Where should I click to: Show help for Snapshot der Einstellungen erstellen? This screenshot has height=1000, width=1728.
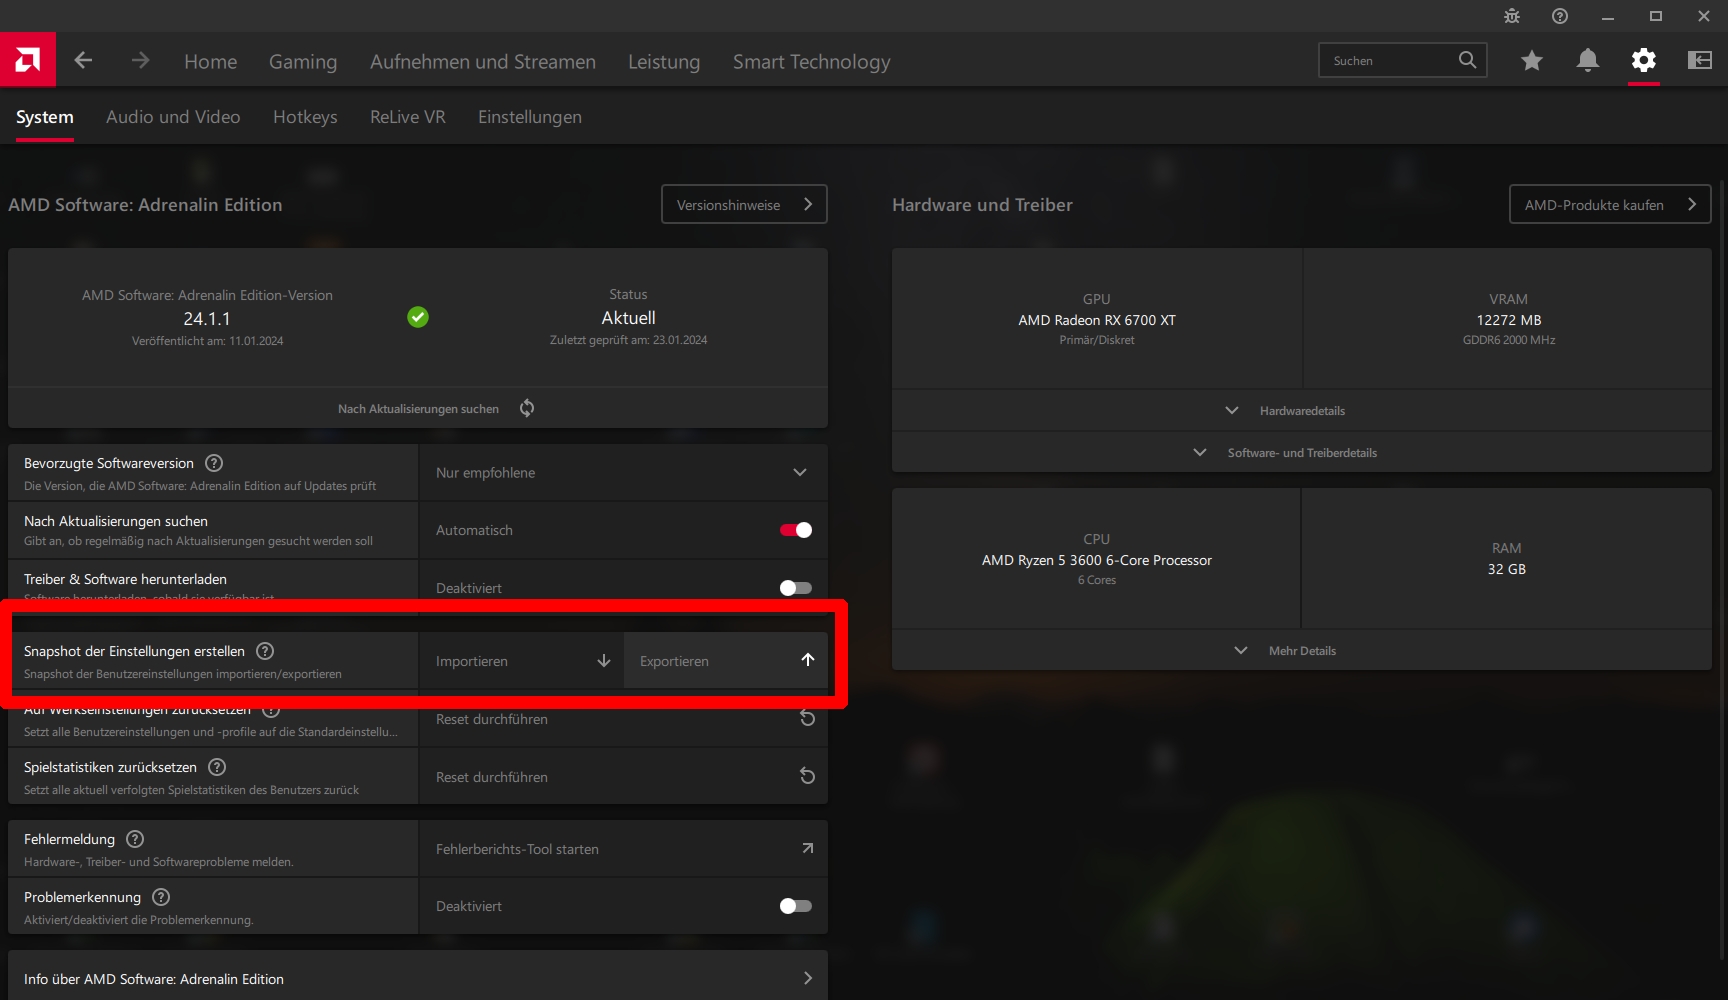pyautogui.click(x=265, y=651)
